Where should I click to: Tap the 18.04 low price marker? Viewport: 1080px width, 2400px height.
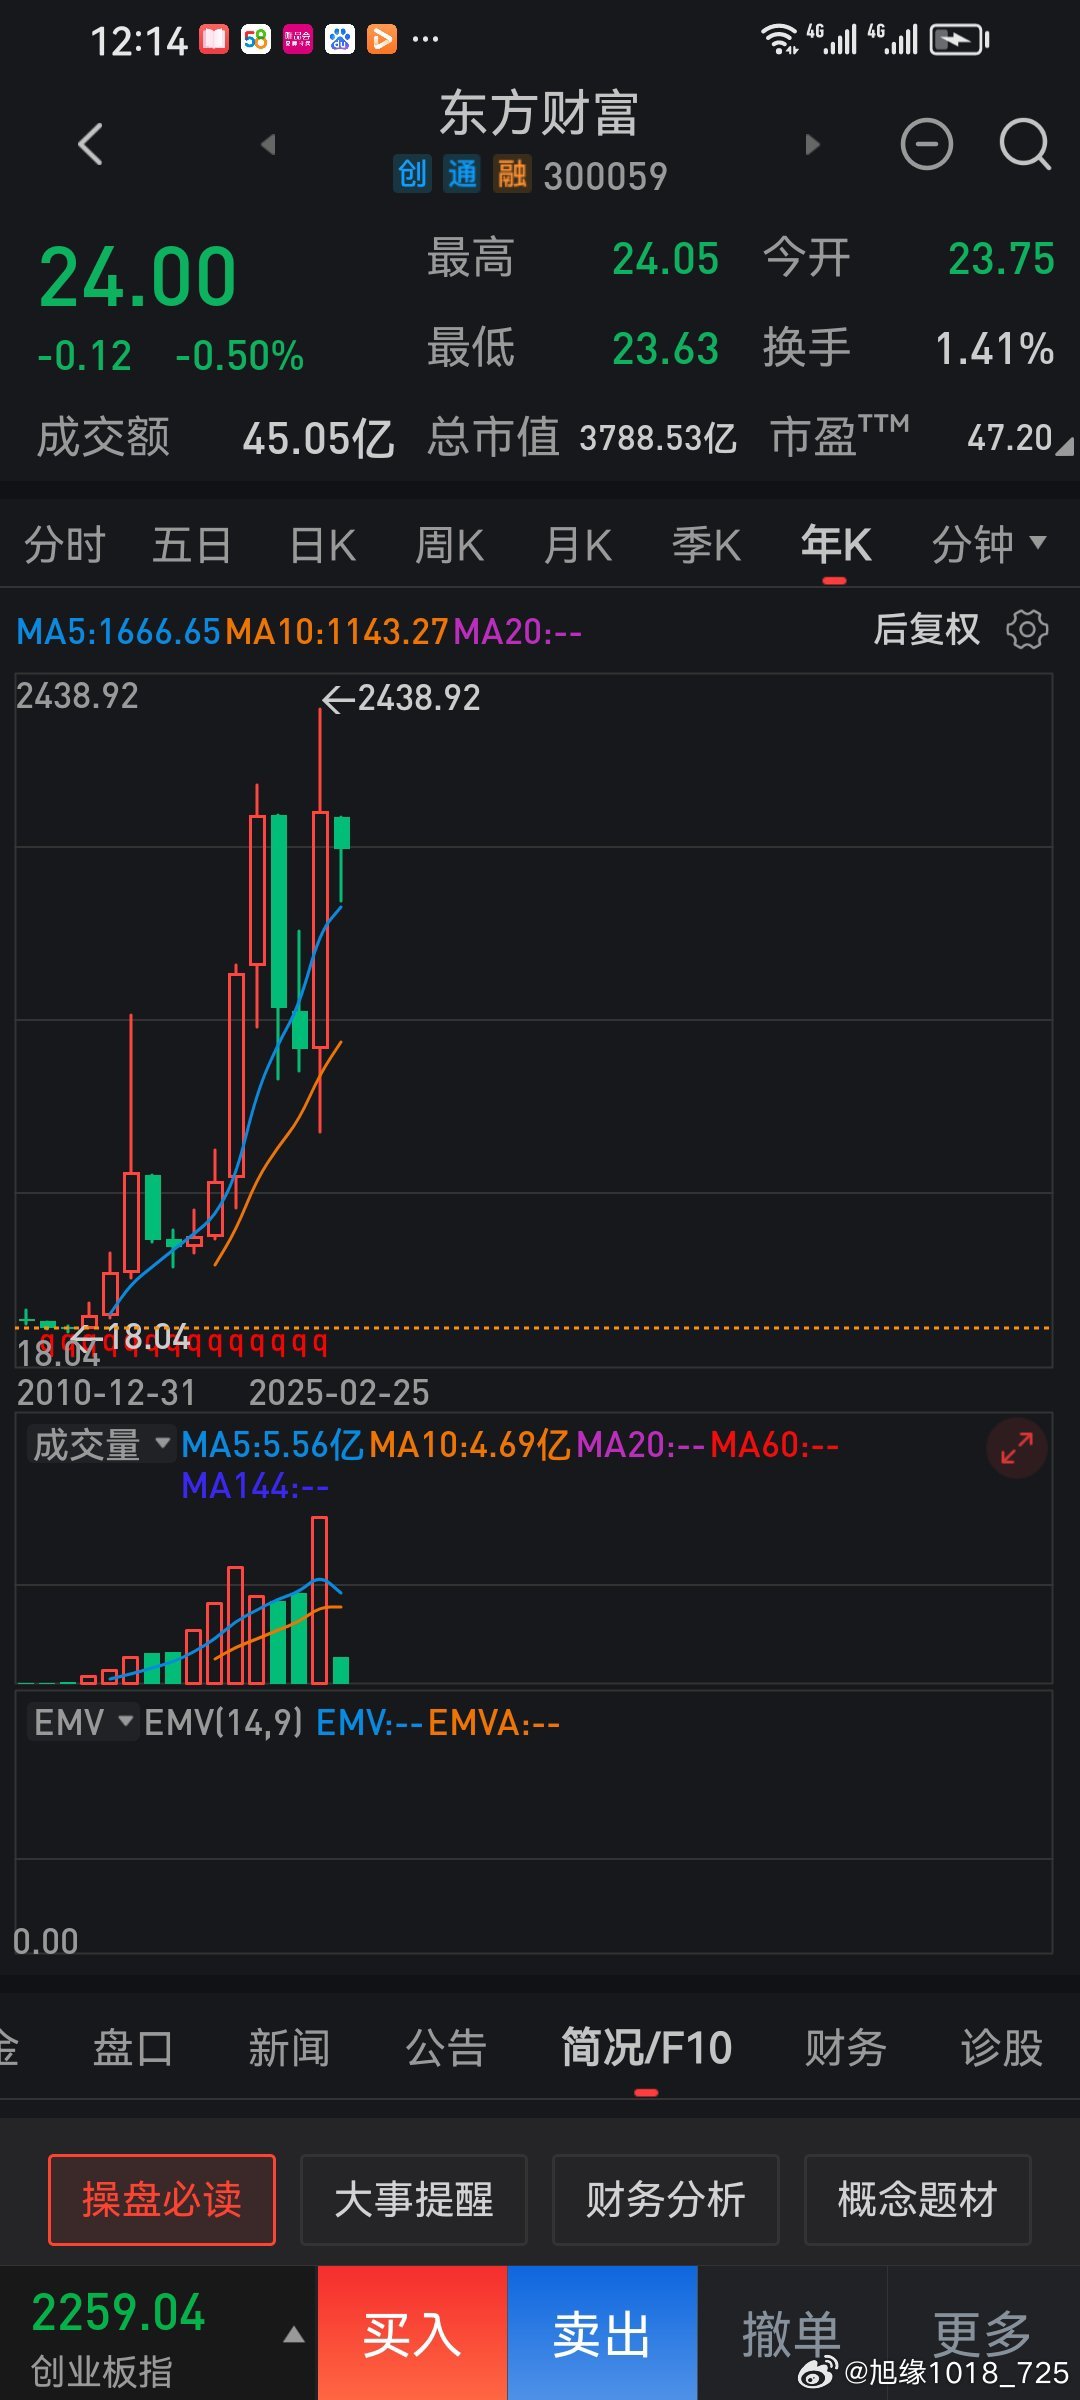tap(129, 1337)
